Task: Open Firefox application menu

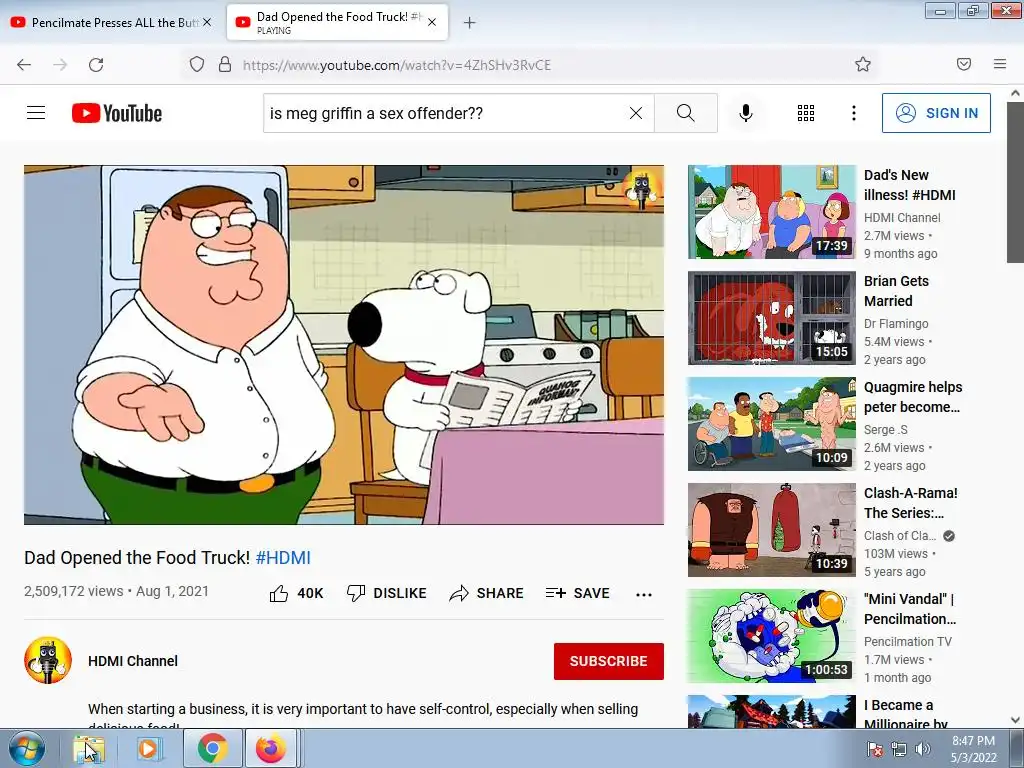Action: click(x=1000, y=64)
